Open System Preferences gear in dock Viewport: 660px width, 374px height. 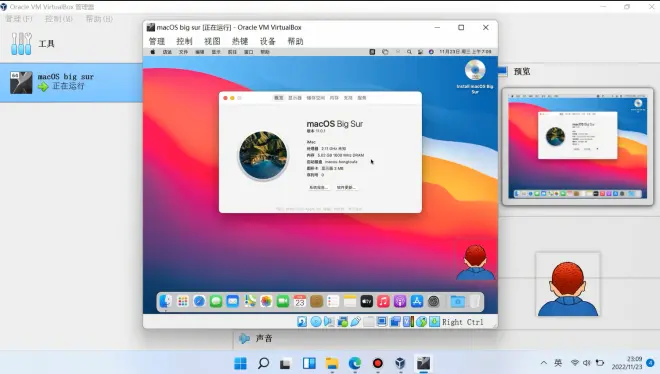tap(434, 301)
